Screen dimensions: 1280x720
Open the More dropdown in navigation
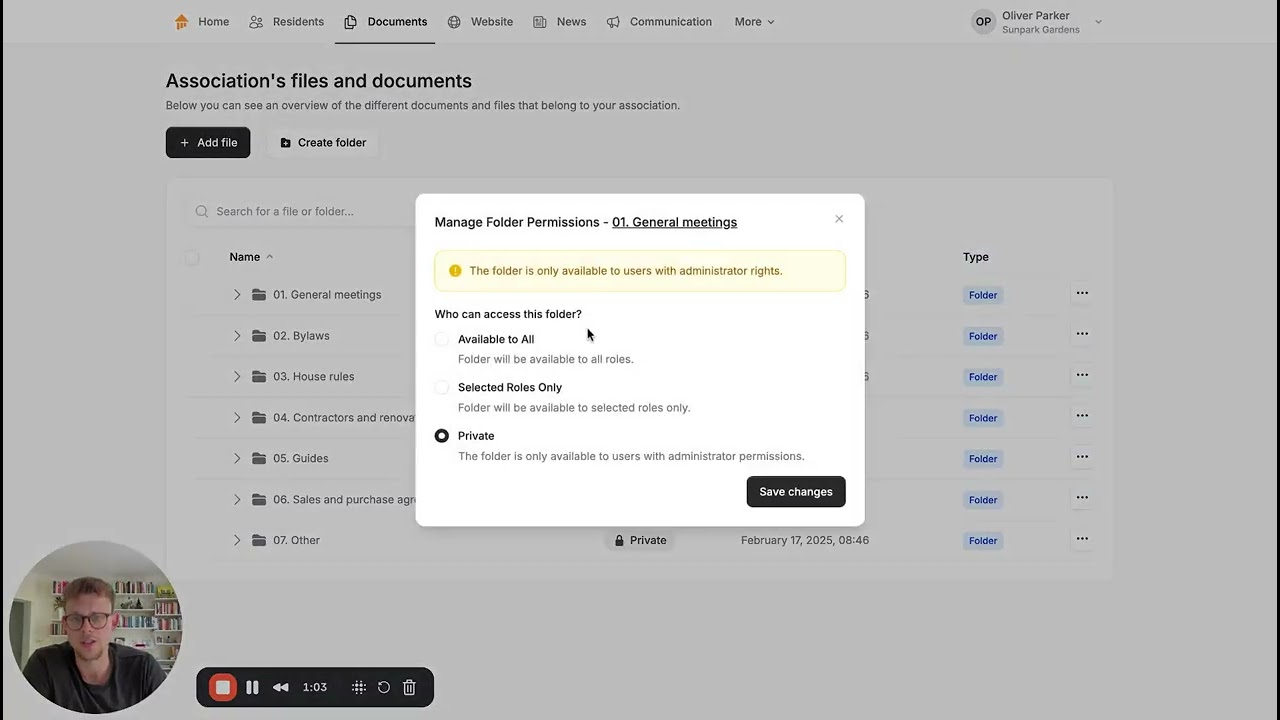(x=754, y=22)
